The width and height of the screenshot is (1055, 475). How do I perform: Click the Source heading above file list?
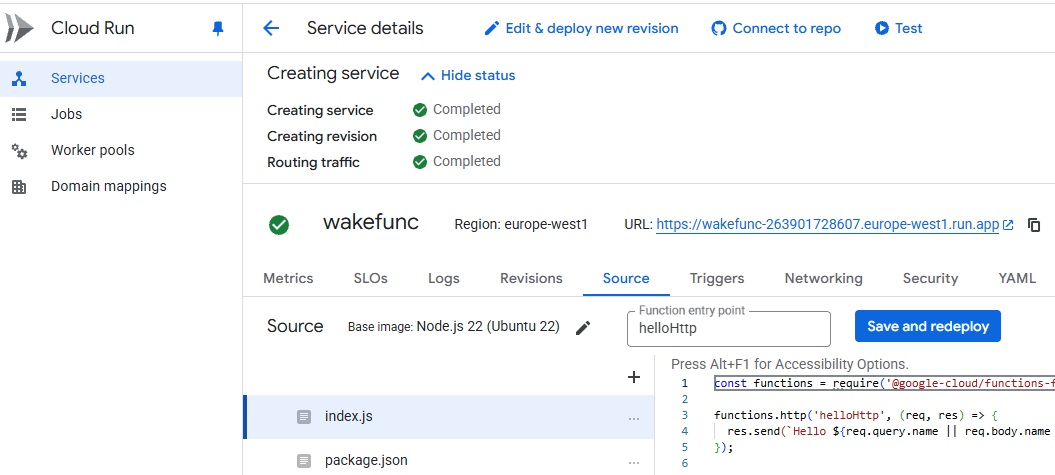295,326
